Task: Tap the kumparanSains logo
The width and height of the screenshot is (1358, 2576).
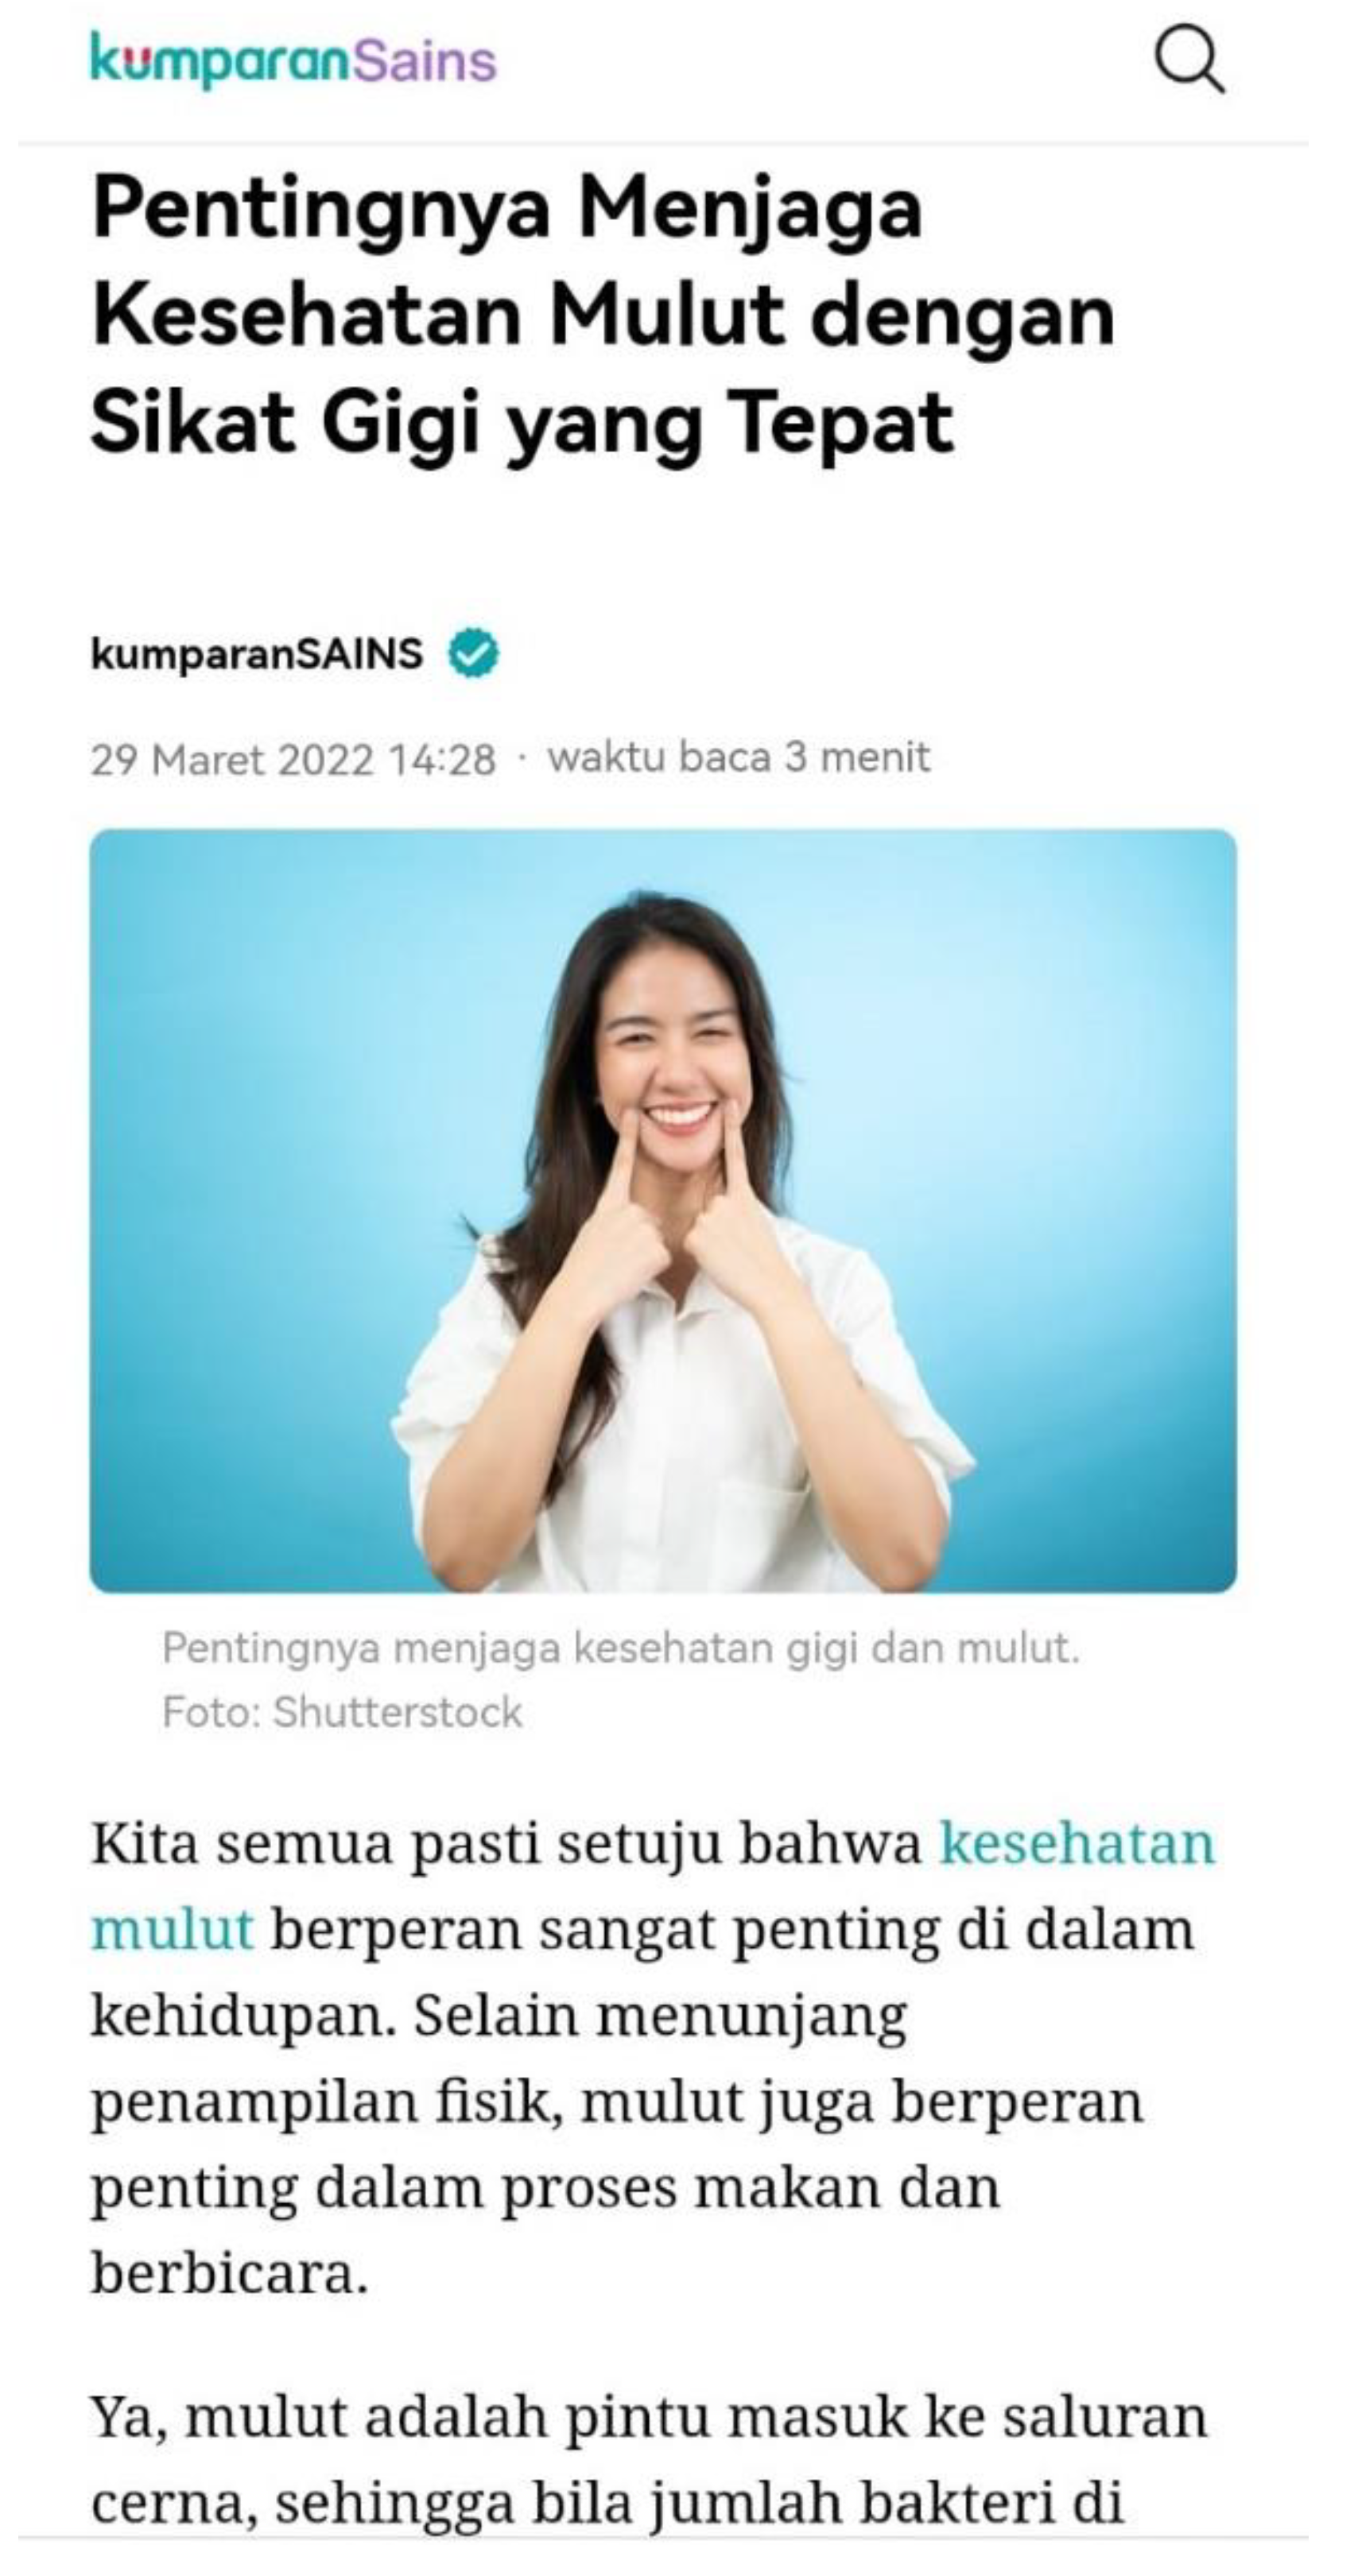Action: tap(293, 60)
